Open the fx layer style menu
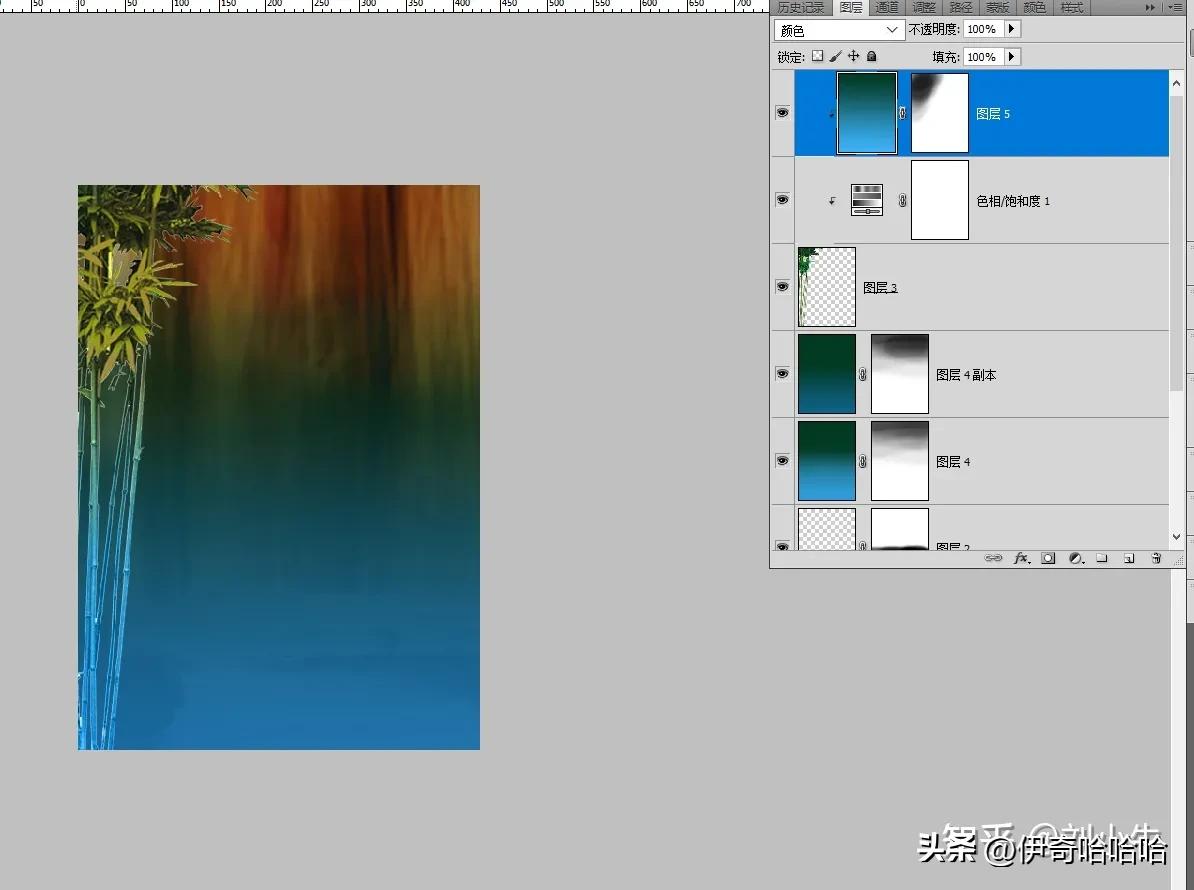Image resolution: width=1194 pixels, height=890 pixels. tap(1021, 558)
